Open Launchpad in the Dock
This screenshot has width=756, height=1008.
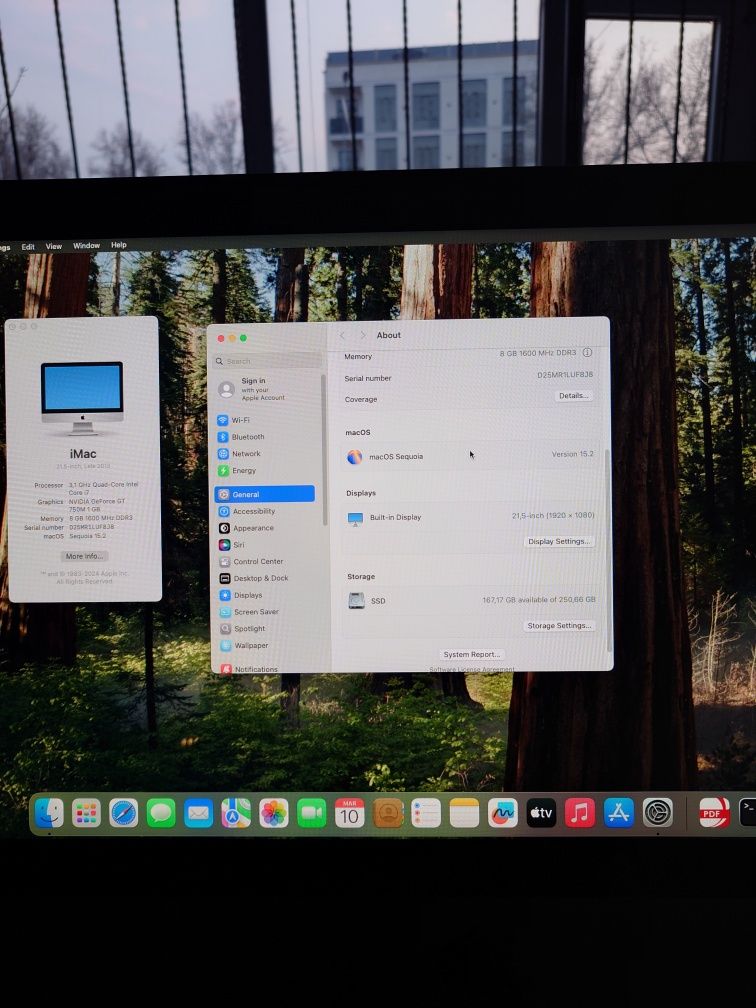point(86,813)
